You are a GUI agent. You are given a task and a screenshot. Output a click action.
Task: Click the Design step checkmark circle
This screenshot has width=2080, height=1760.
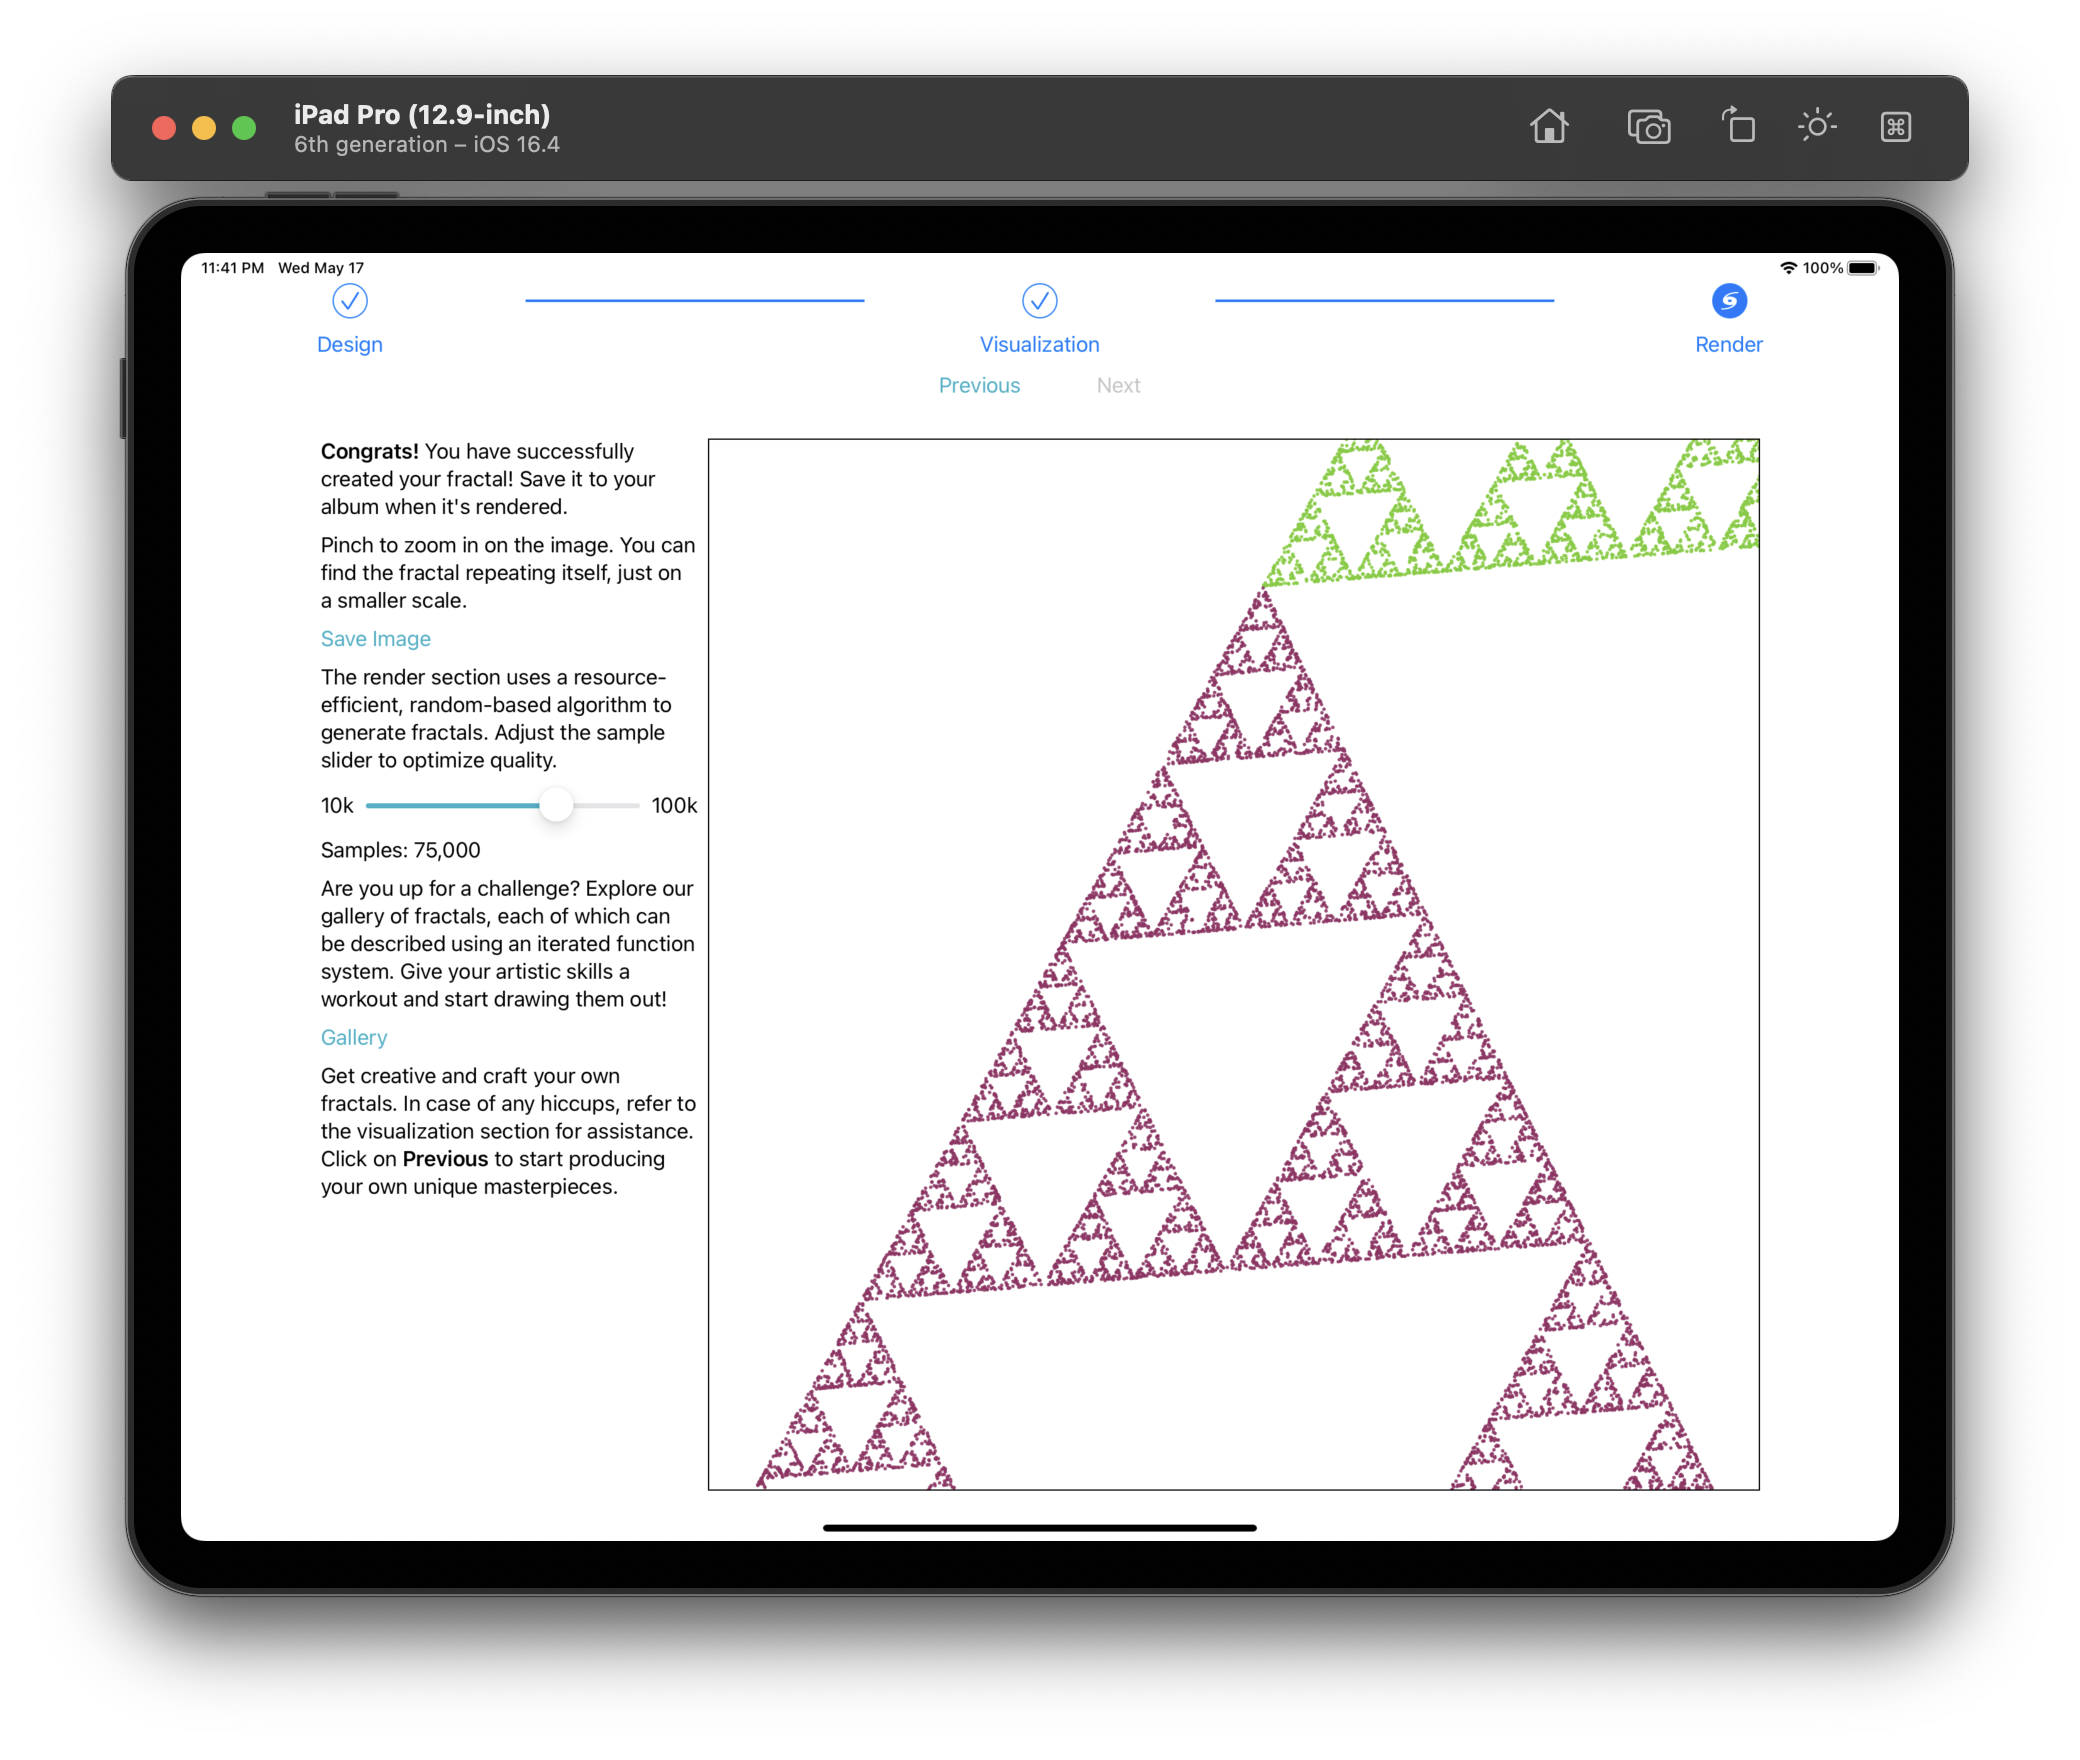[350, 301]
